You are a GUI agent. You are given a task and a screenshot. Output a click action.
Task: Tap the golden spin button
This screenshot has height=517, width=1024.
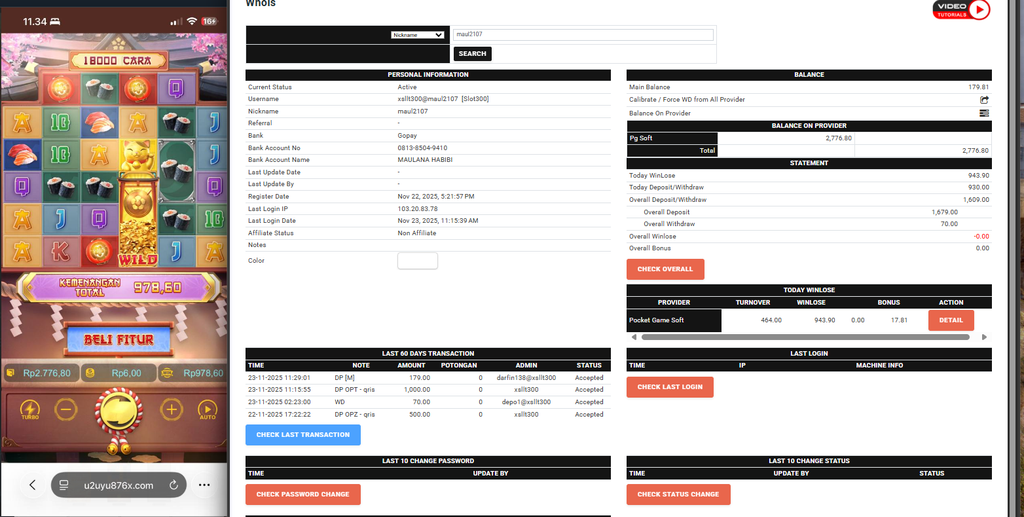coord(119,413)
